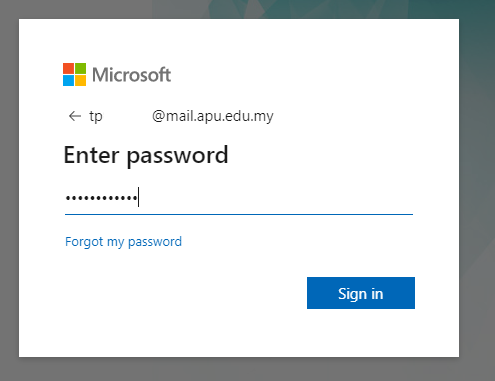The height and width of the screenshot is (381, 495).
Task: Click the Sign in button
Action: coord(361,293)
